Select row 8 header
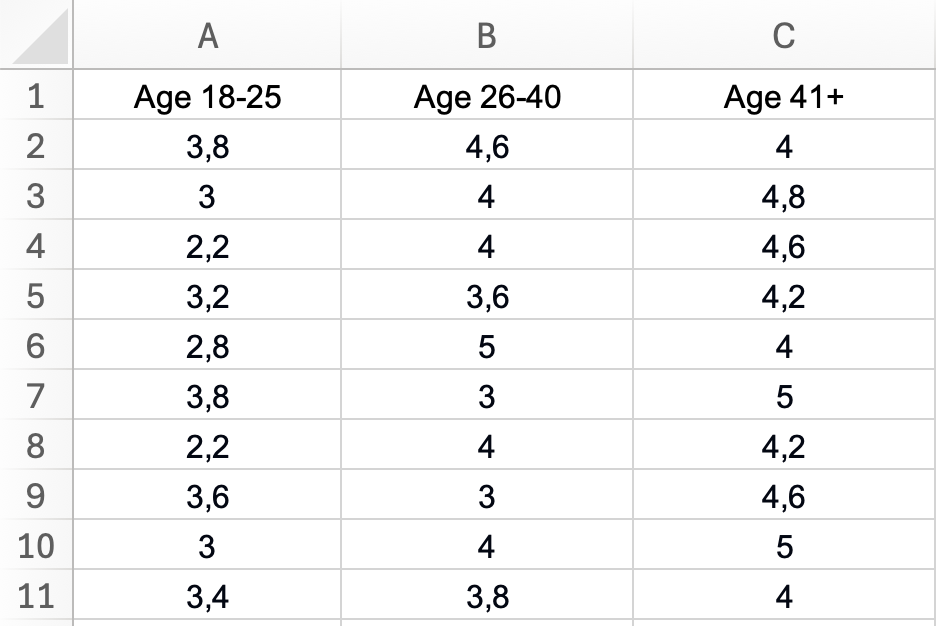 36,447
